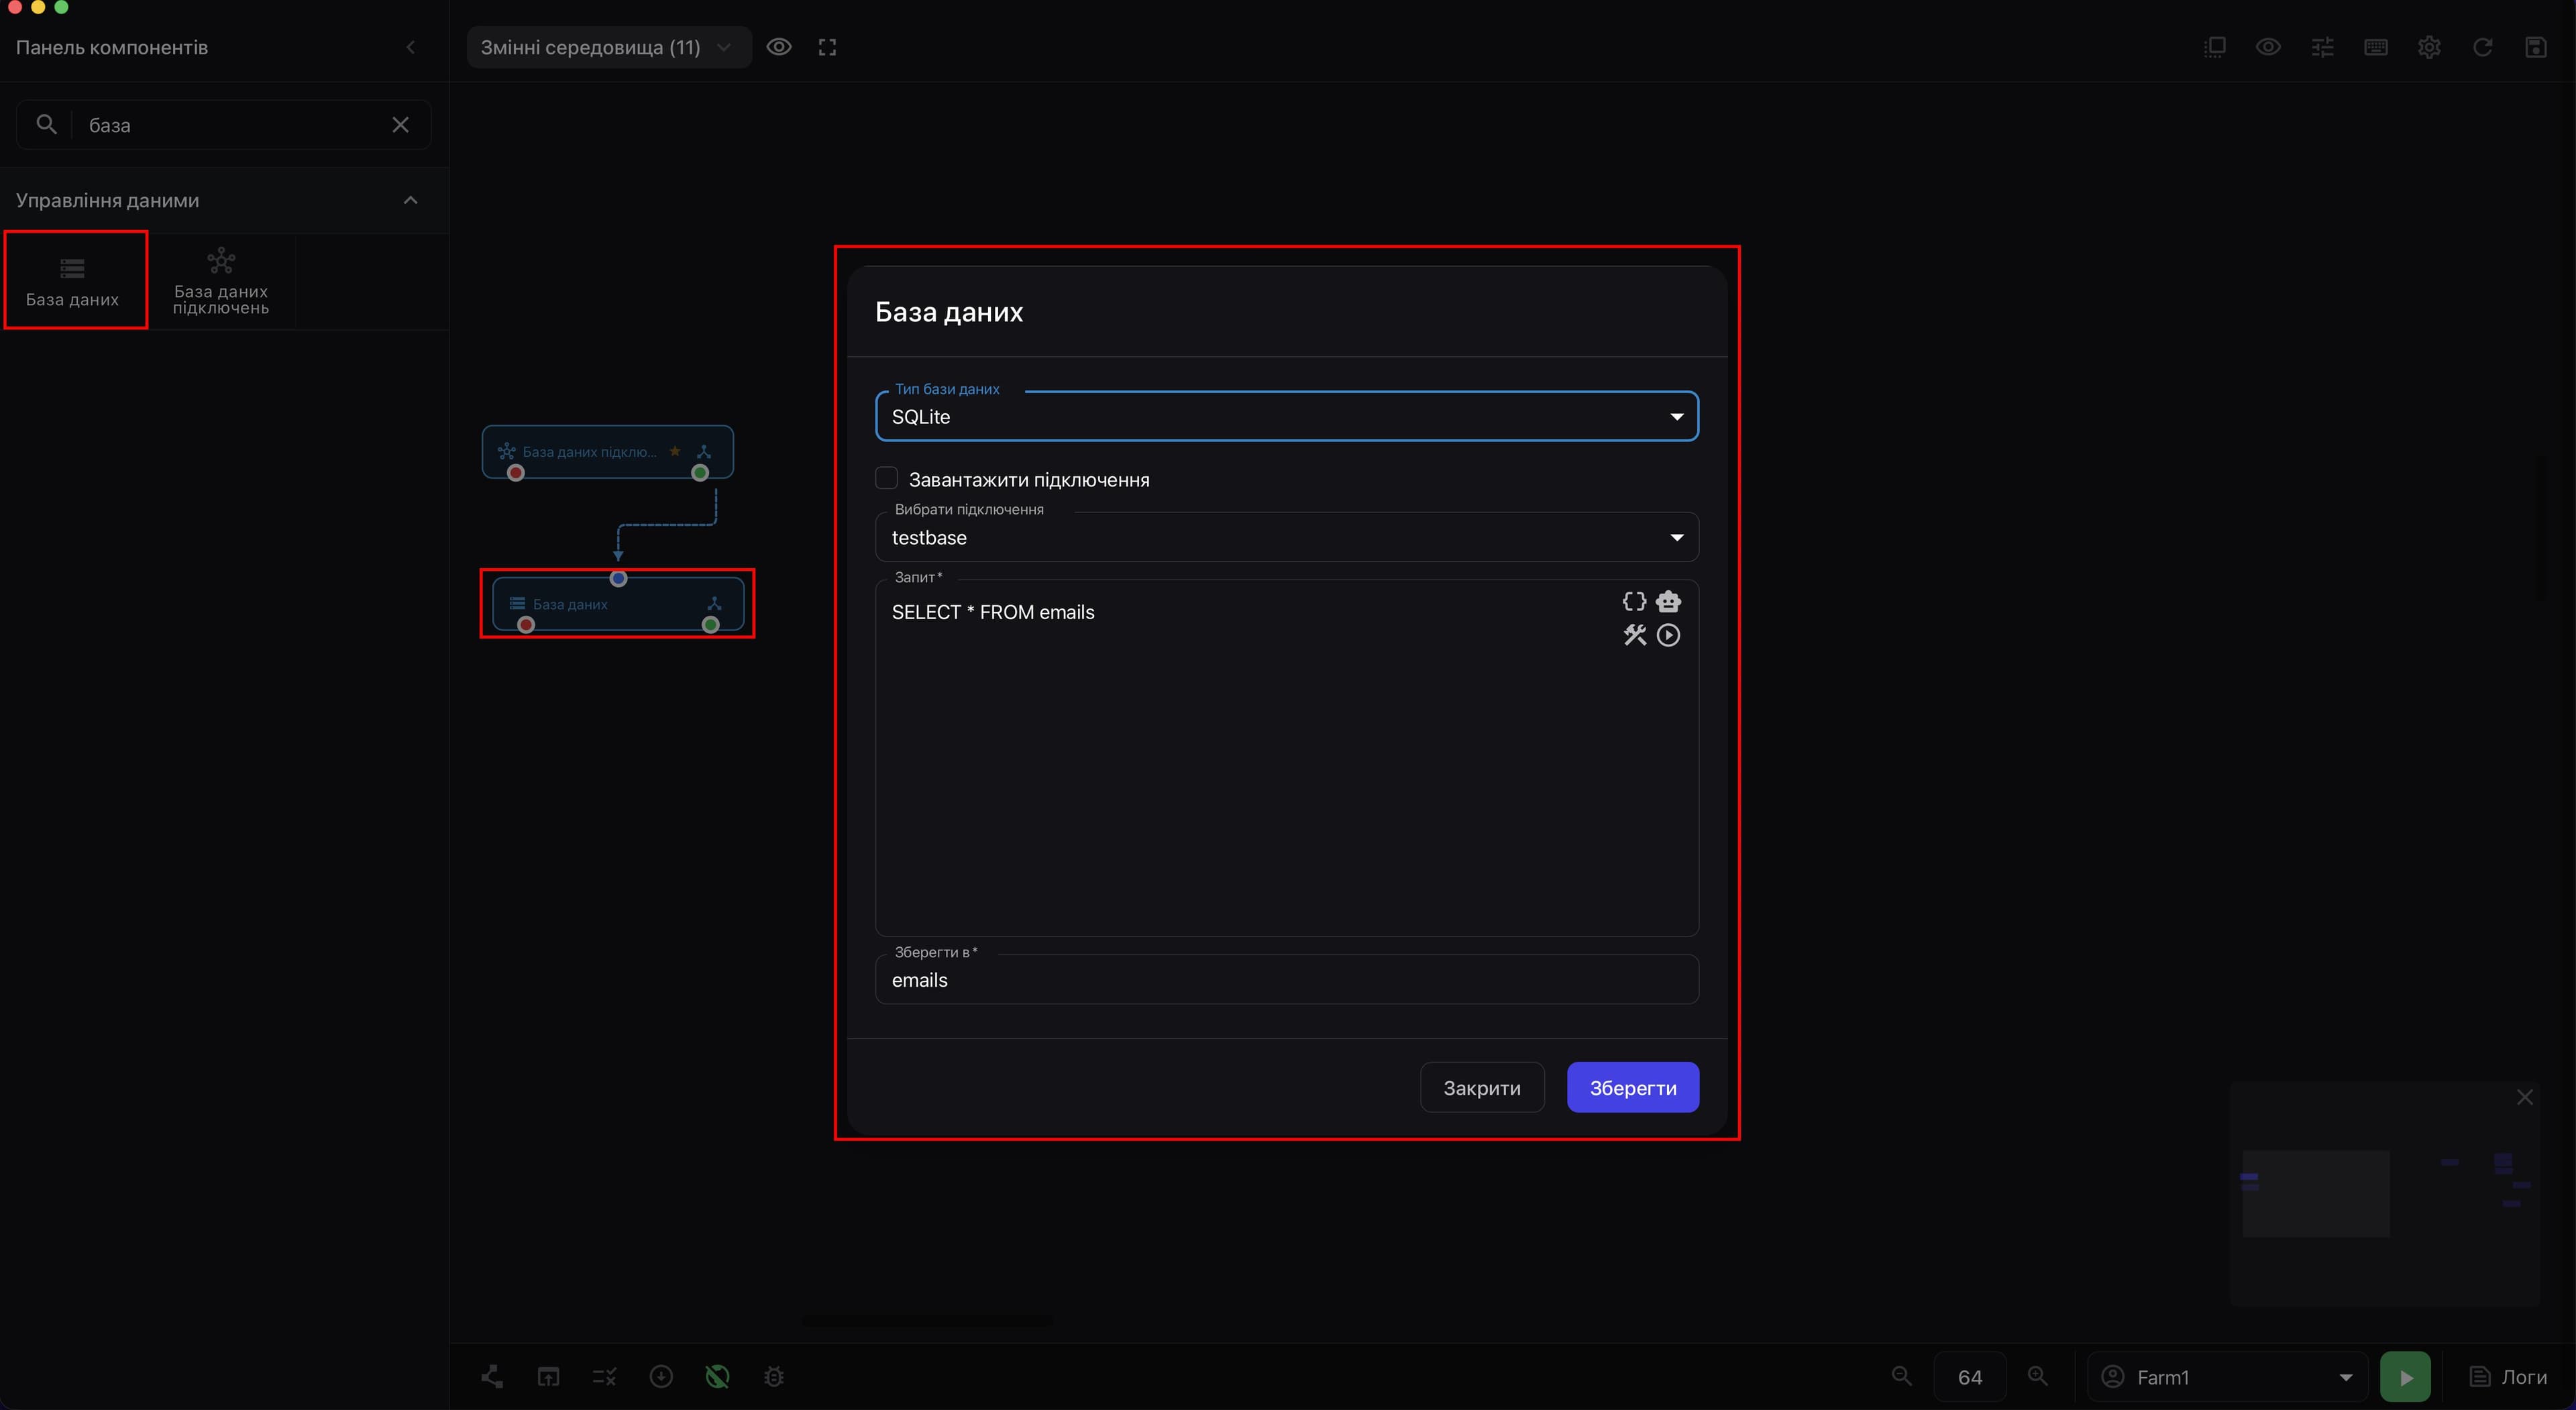The image size is (2576, 1410).
Task: Click the 'Зберегти в' emails input field
Action: click(x=1286, y=980)
